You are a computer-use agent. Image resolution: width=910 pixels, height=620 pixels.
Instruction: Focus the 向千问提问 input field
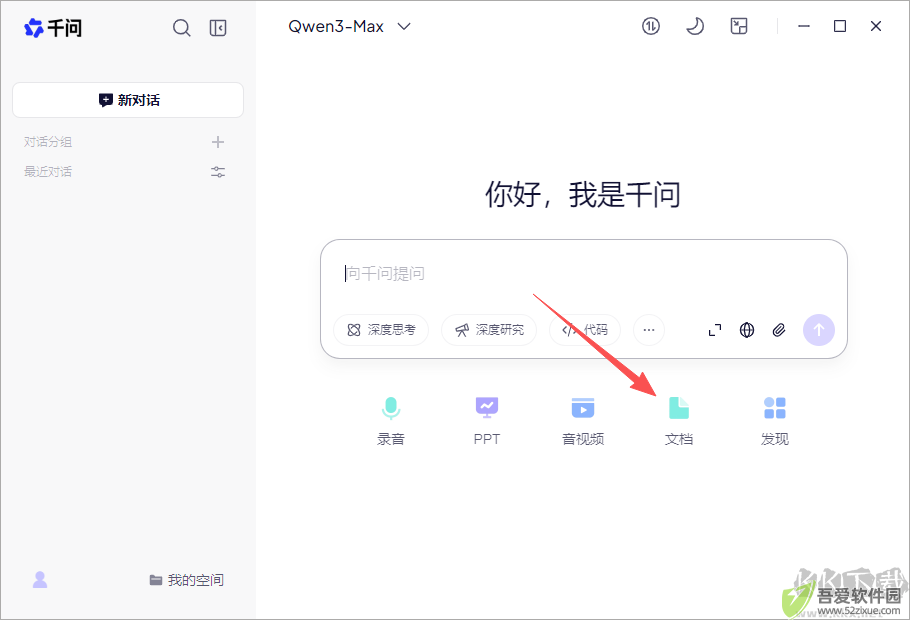click(x=583, y=273)
